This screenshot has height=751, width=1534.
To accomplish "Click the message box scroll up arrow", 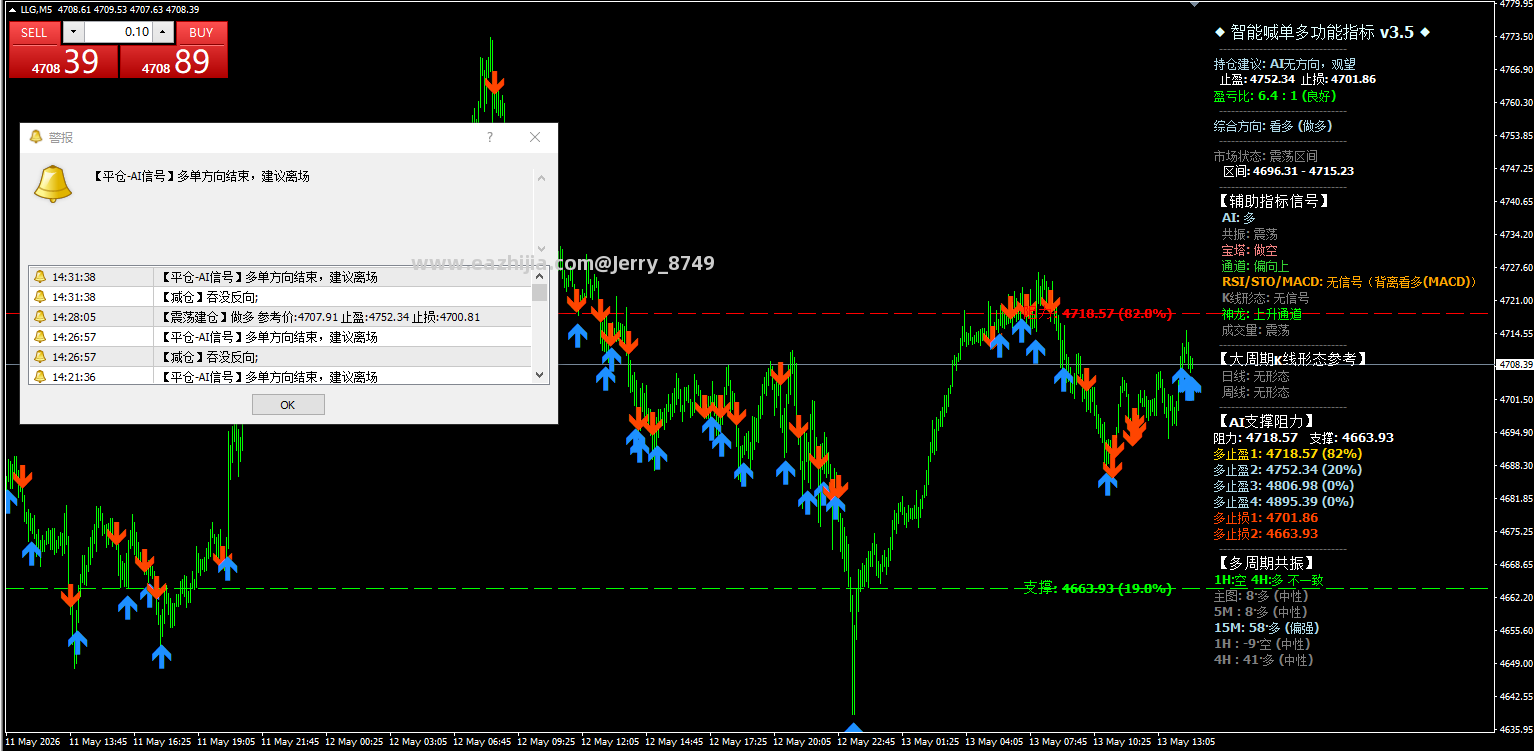I will [541, 178].
